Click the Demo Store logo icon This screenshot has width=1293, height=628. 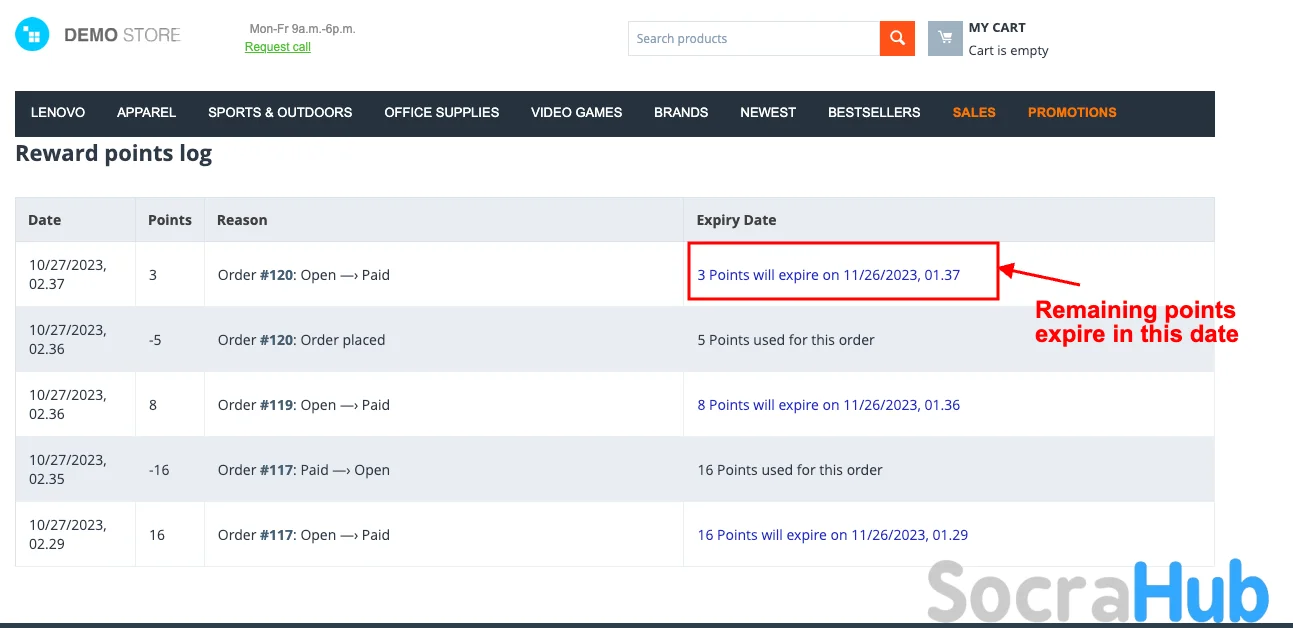[32, 35]
